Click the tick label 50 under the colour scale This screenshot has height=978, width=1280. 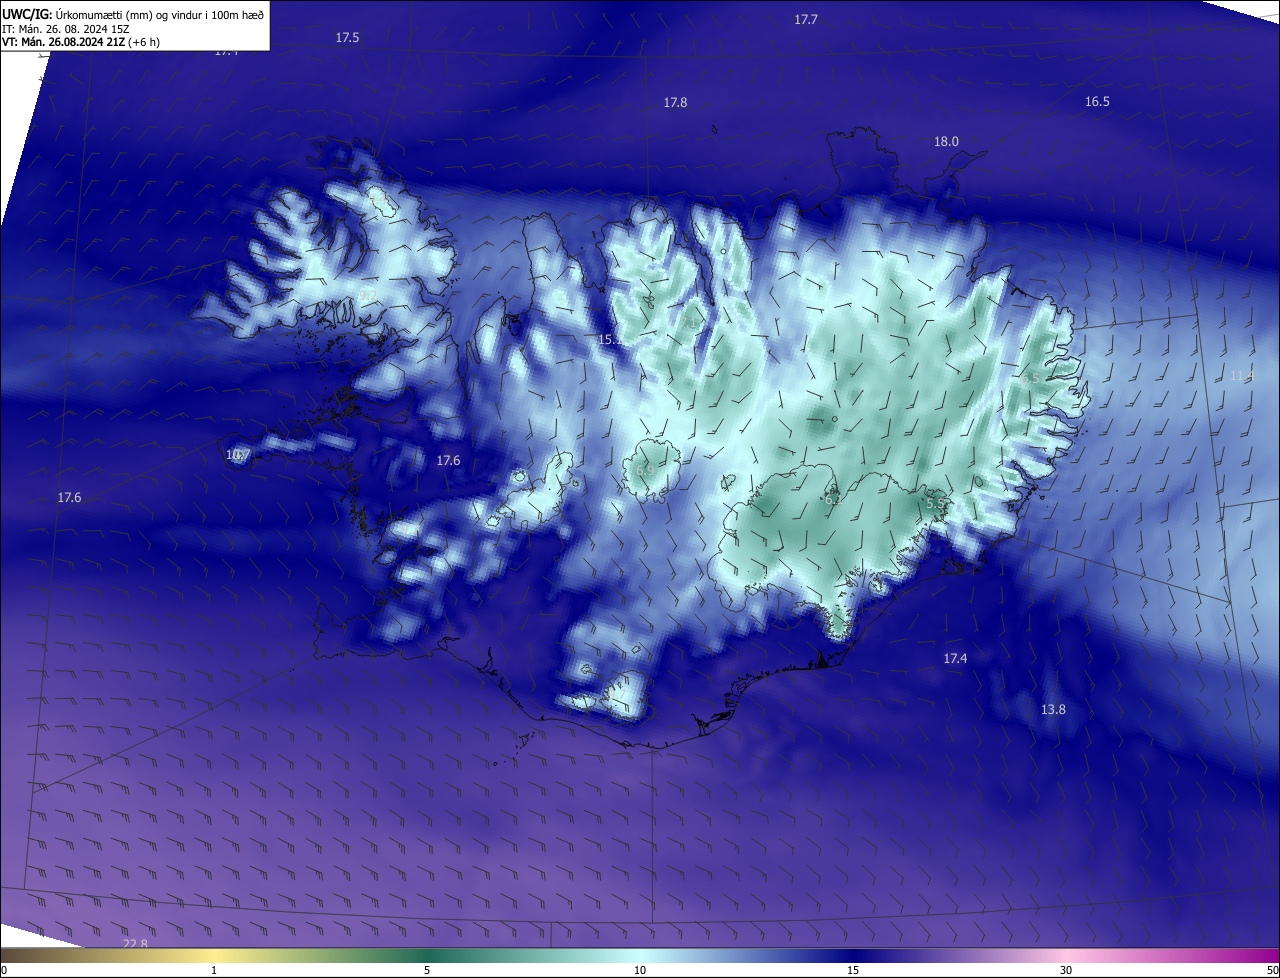point(1272,970)
